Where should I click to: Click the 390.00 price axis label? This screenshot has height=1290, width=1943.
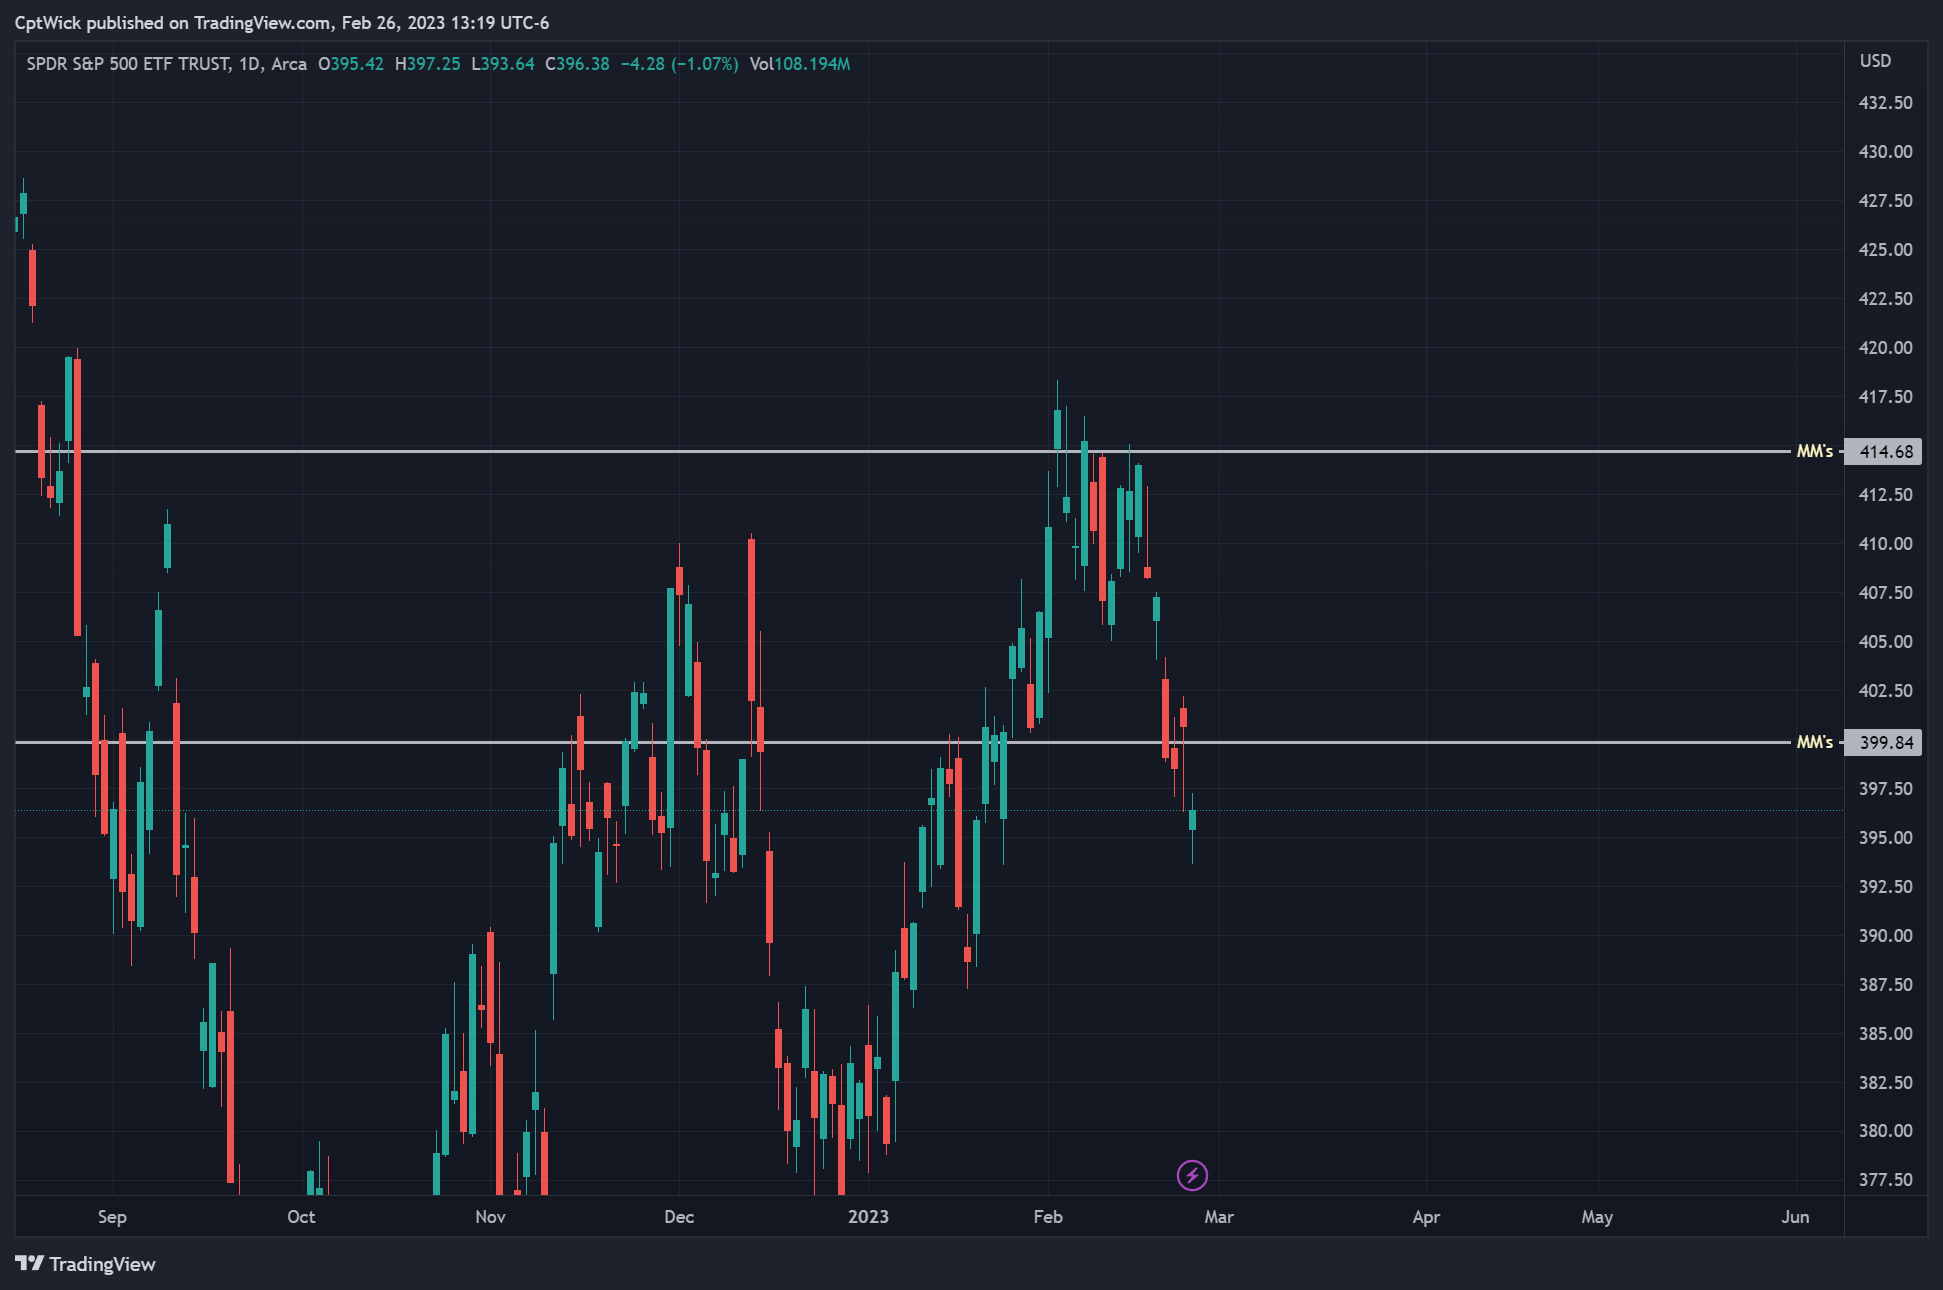click(x=1885, y=936)
